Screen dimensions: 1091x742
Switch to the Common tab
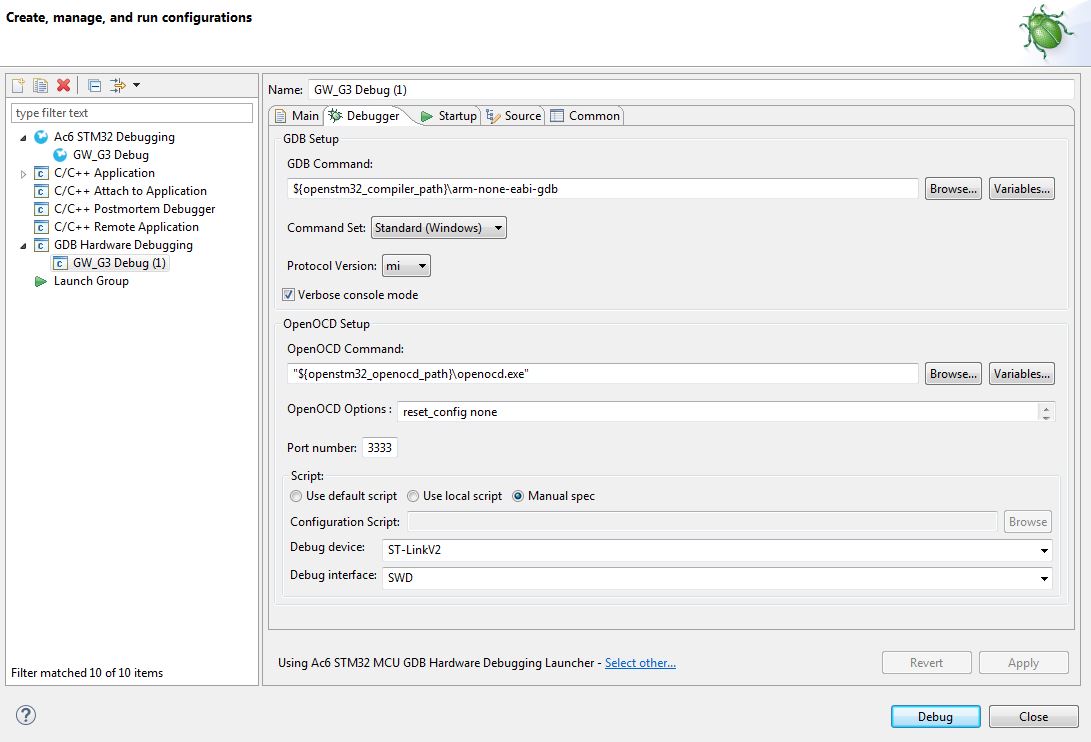[x=585, y=116]
